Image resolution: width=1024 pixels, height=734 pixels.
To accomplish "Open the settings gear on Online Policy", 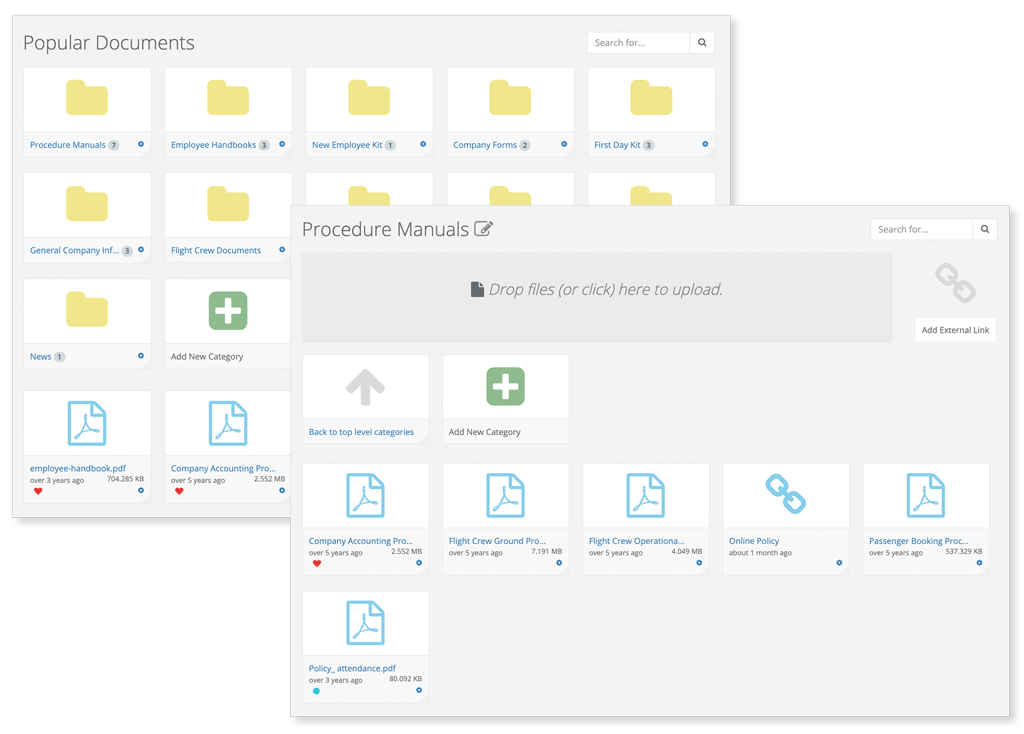I will pyautogui.click(x=839, y=565).
